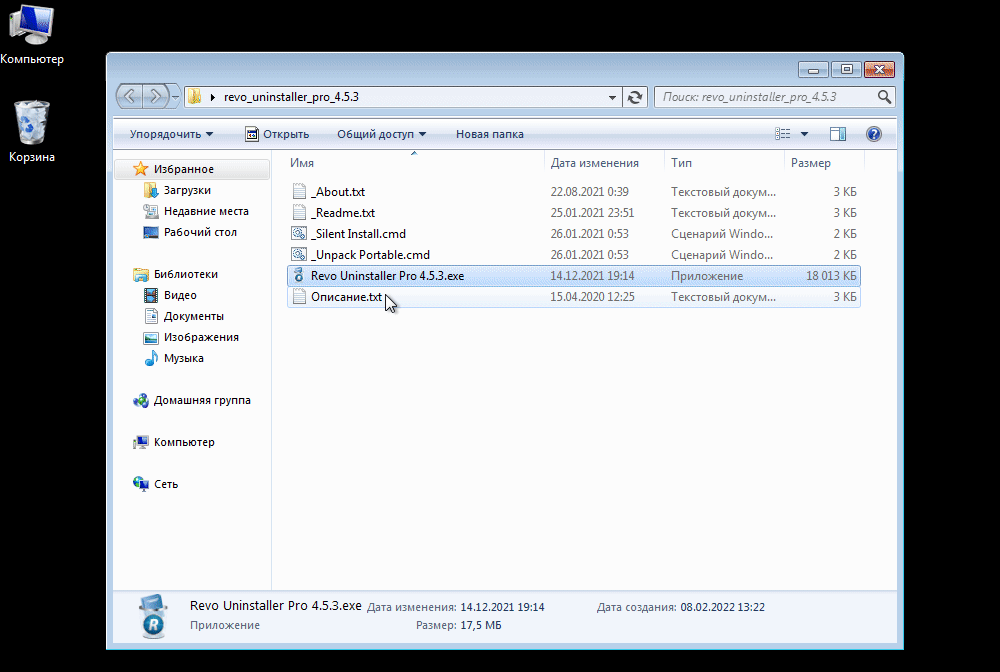Screen dimensions: 1000x672
Task: Click the _Unpack Portable.cmd file name
Action: coord(371,254)
